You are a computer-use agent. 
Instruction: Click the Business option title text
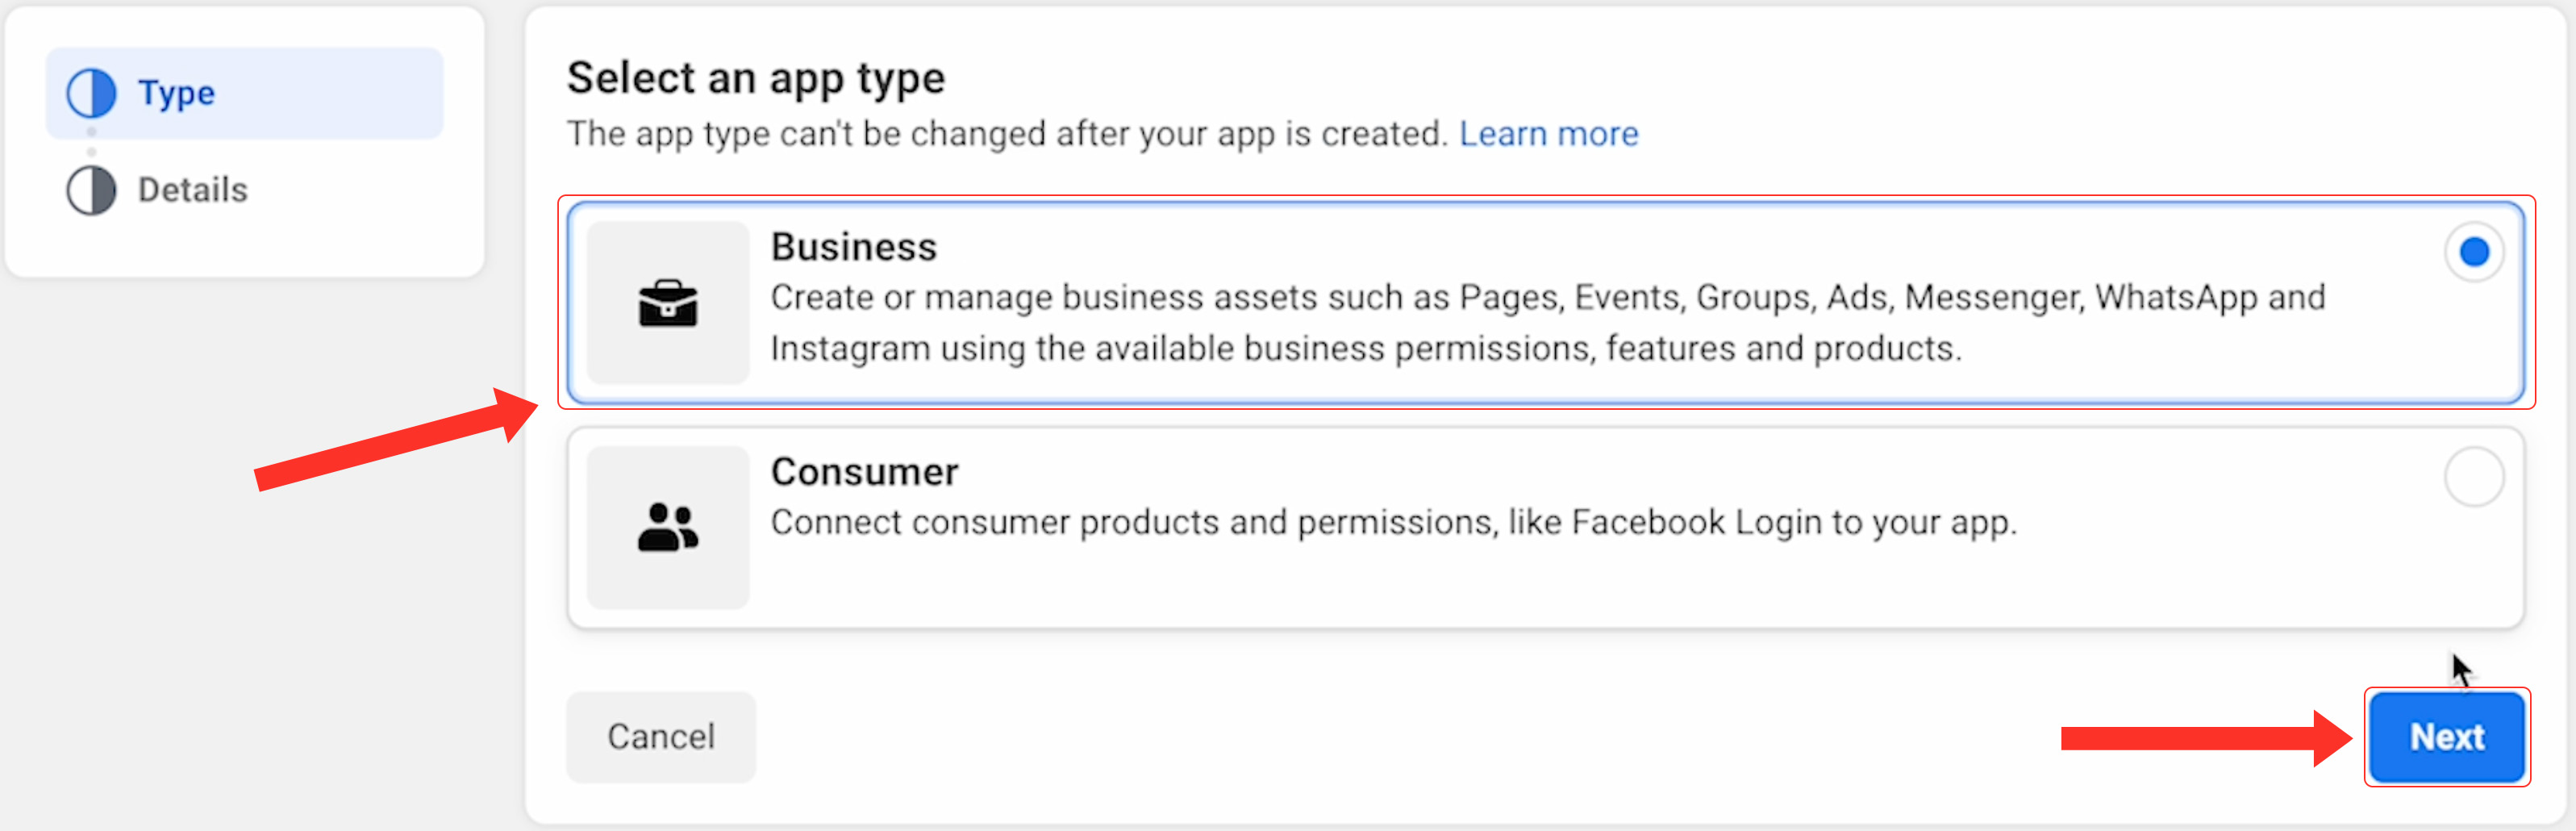click(854, 247)
